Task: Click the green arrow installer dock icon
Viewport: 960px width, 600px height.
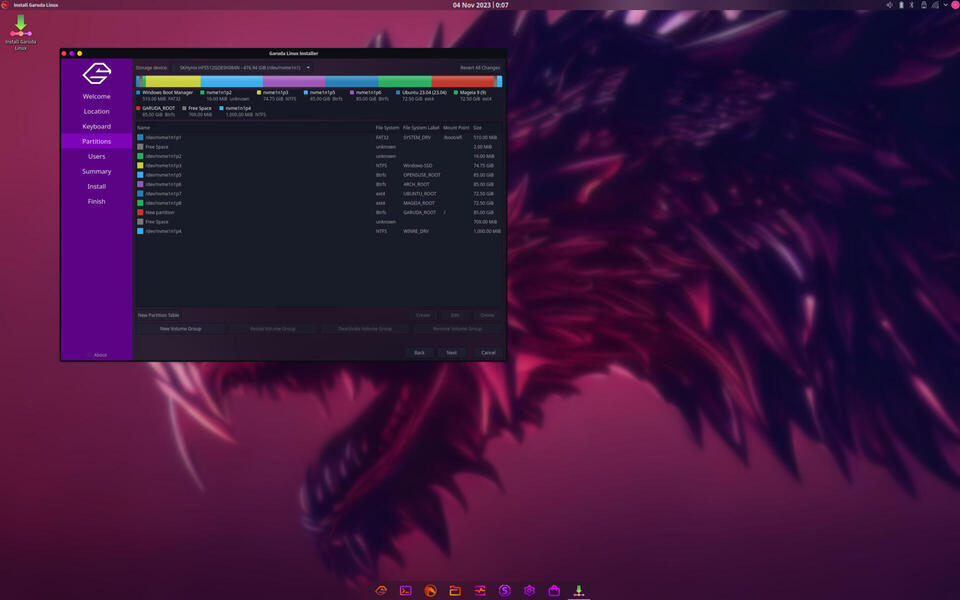Action: pos(579,590)
